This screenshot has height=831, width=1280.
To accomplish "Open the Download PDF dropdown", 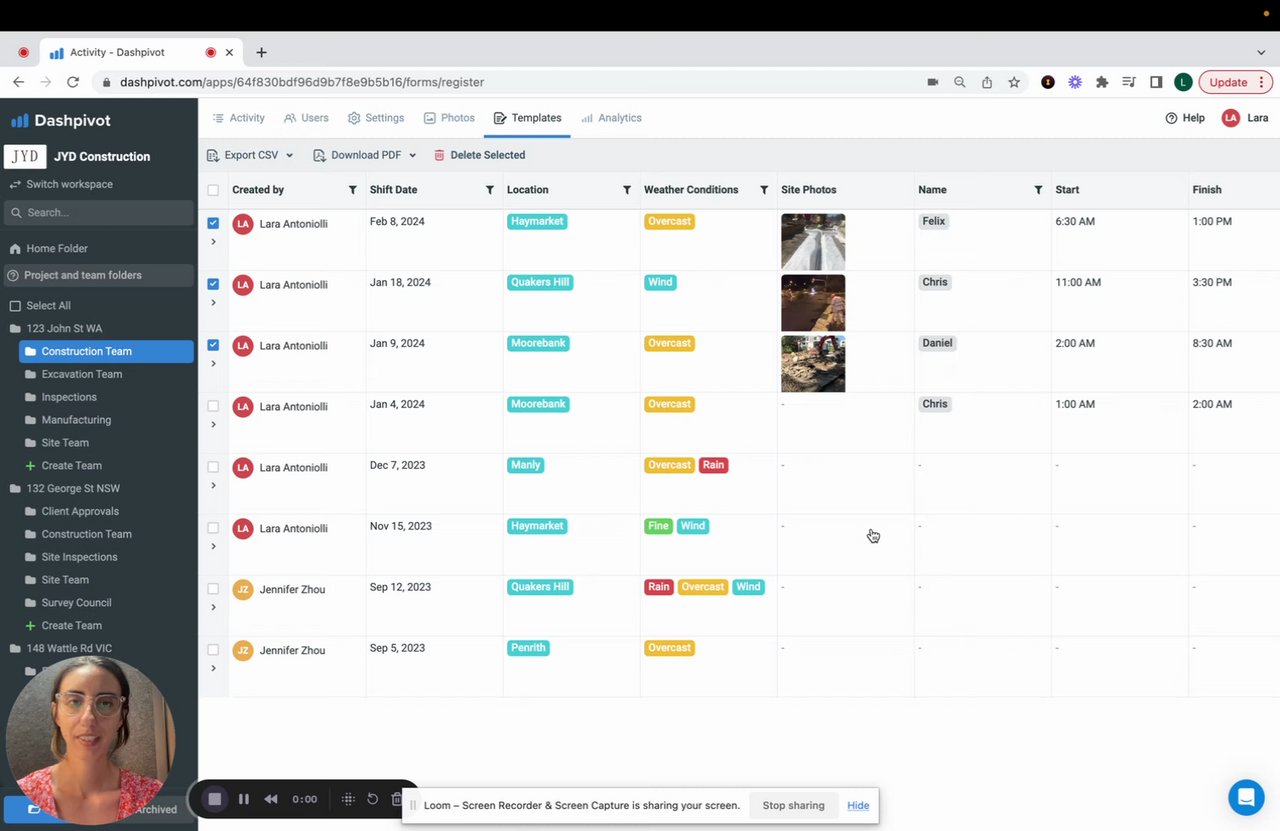I will 365,155.
